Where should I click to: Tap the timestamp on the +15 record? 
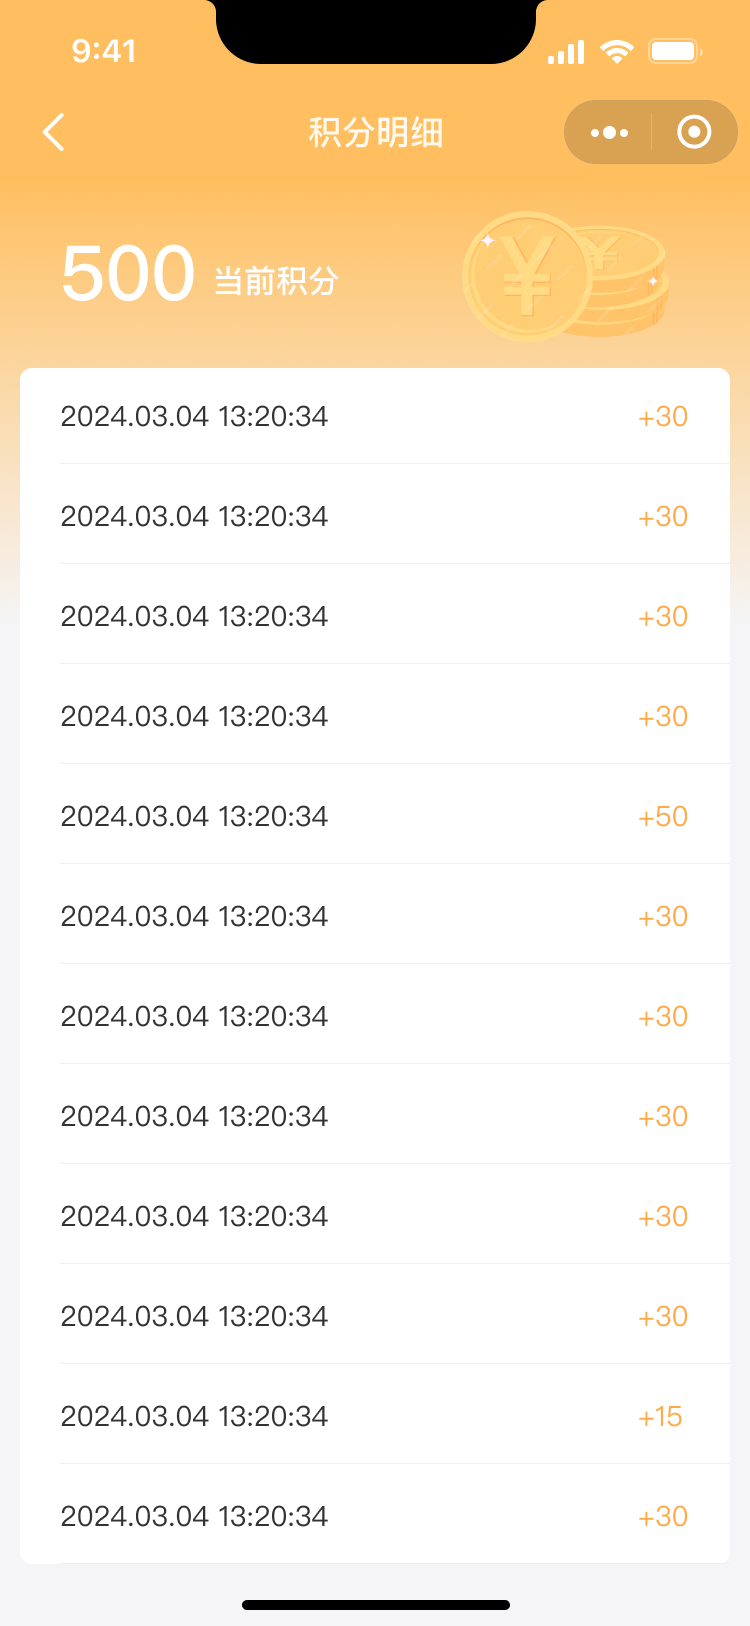(194, 1416)
